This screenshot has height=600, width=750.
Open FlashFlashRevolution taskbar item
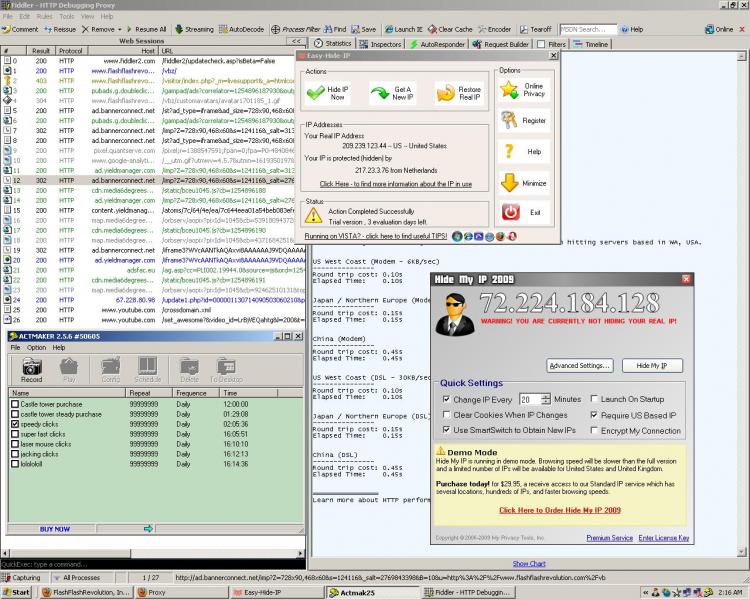tap(86, 592)
